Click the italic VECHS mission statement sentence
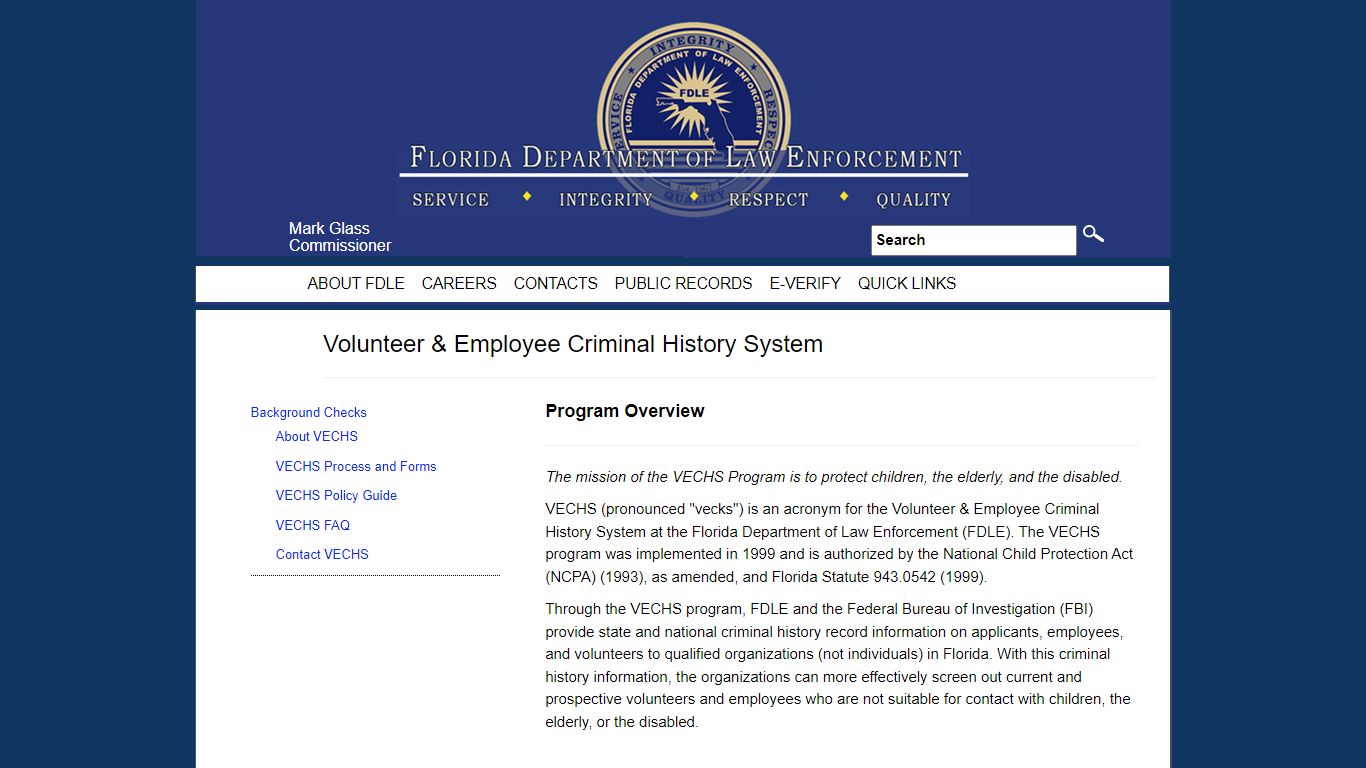The image size is (1366, 768). [834, 477]
